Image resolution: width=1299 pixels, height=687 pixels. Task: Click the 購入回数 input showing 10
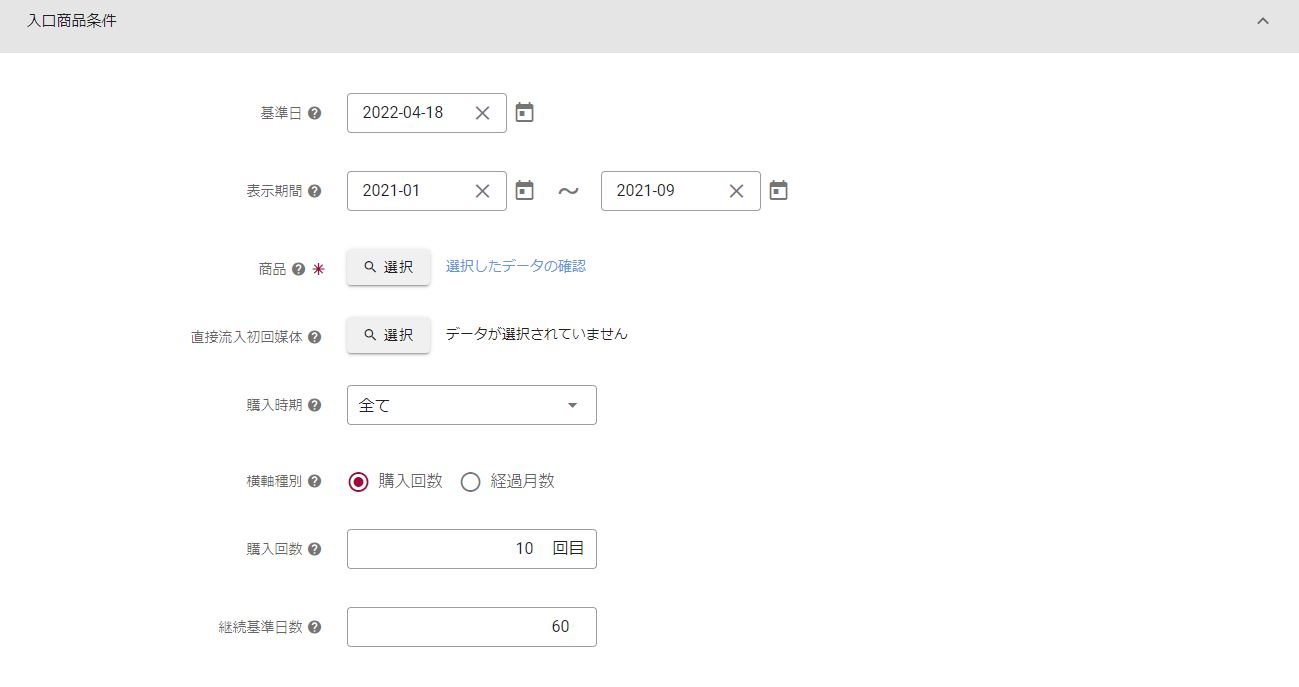pyautogui.click(x=450, y=549)
